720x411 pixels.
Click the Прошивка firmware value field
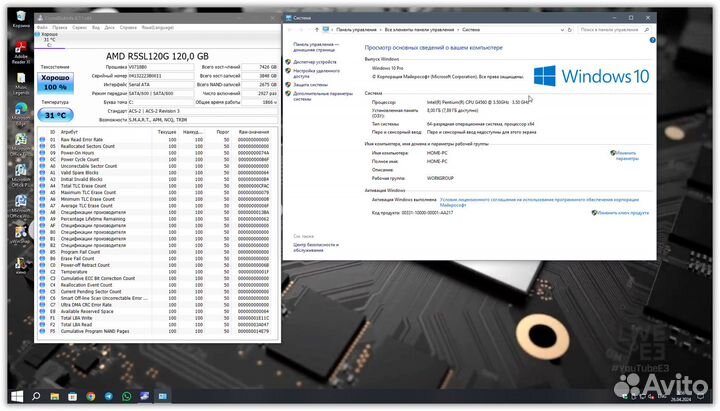click(x=160, y=67)
